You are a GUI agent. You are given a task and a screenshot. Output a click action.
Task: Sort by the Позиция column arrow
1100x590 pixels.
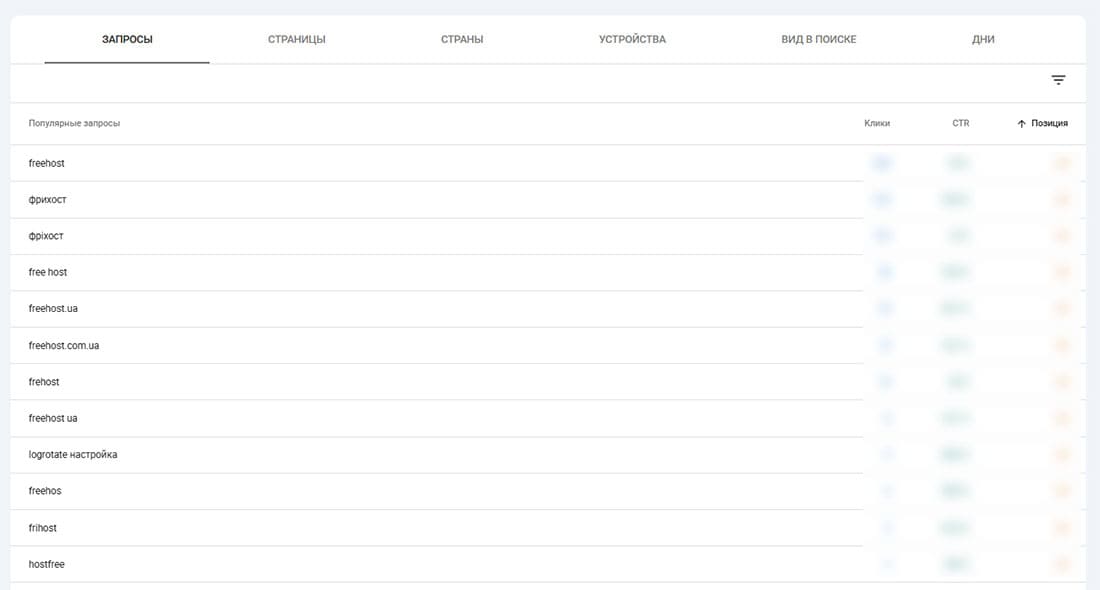[x=1021, y=123]
